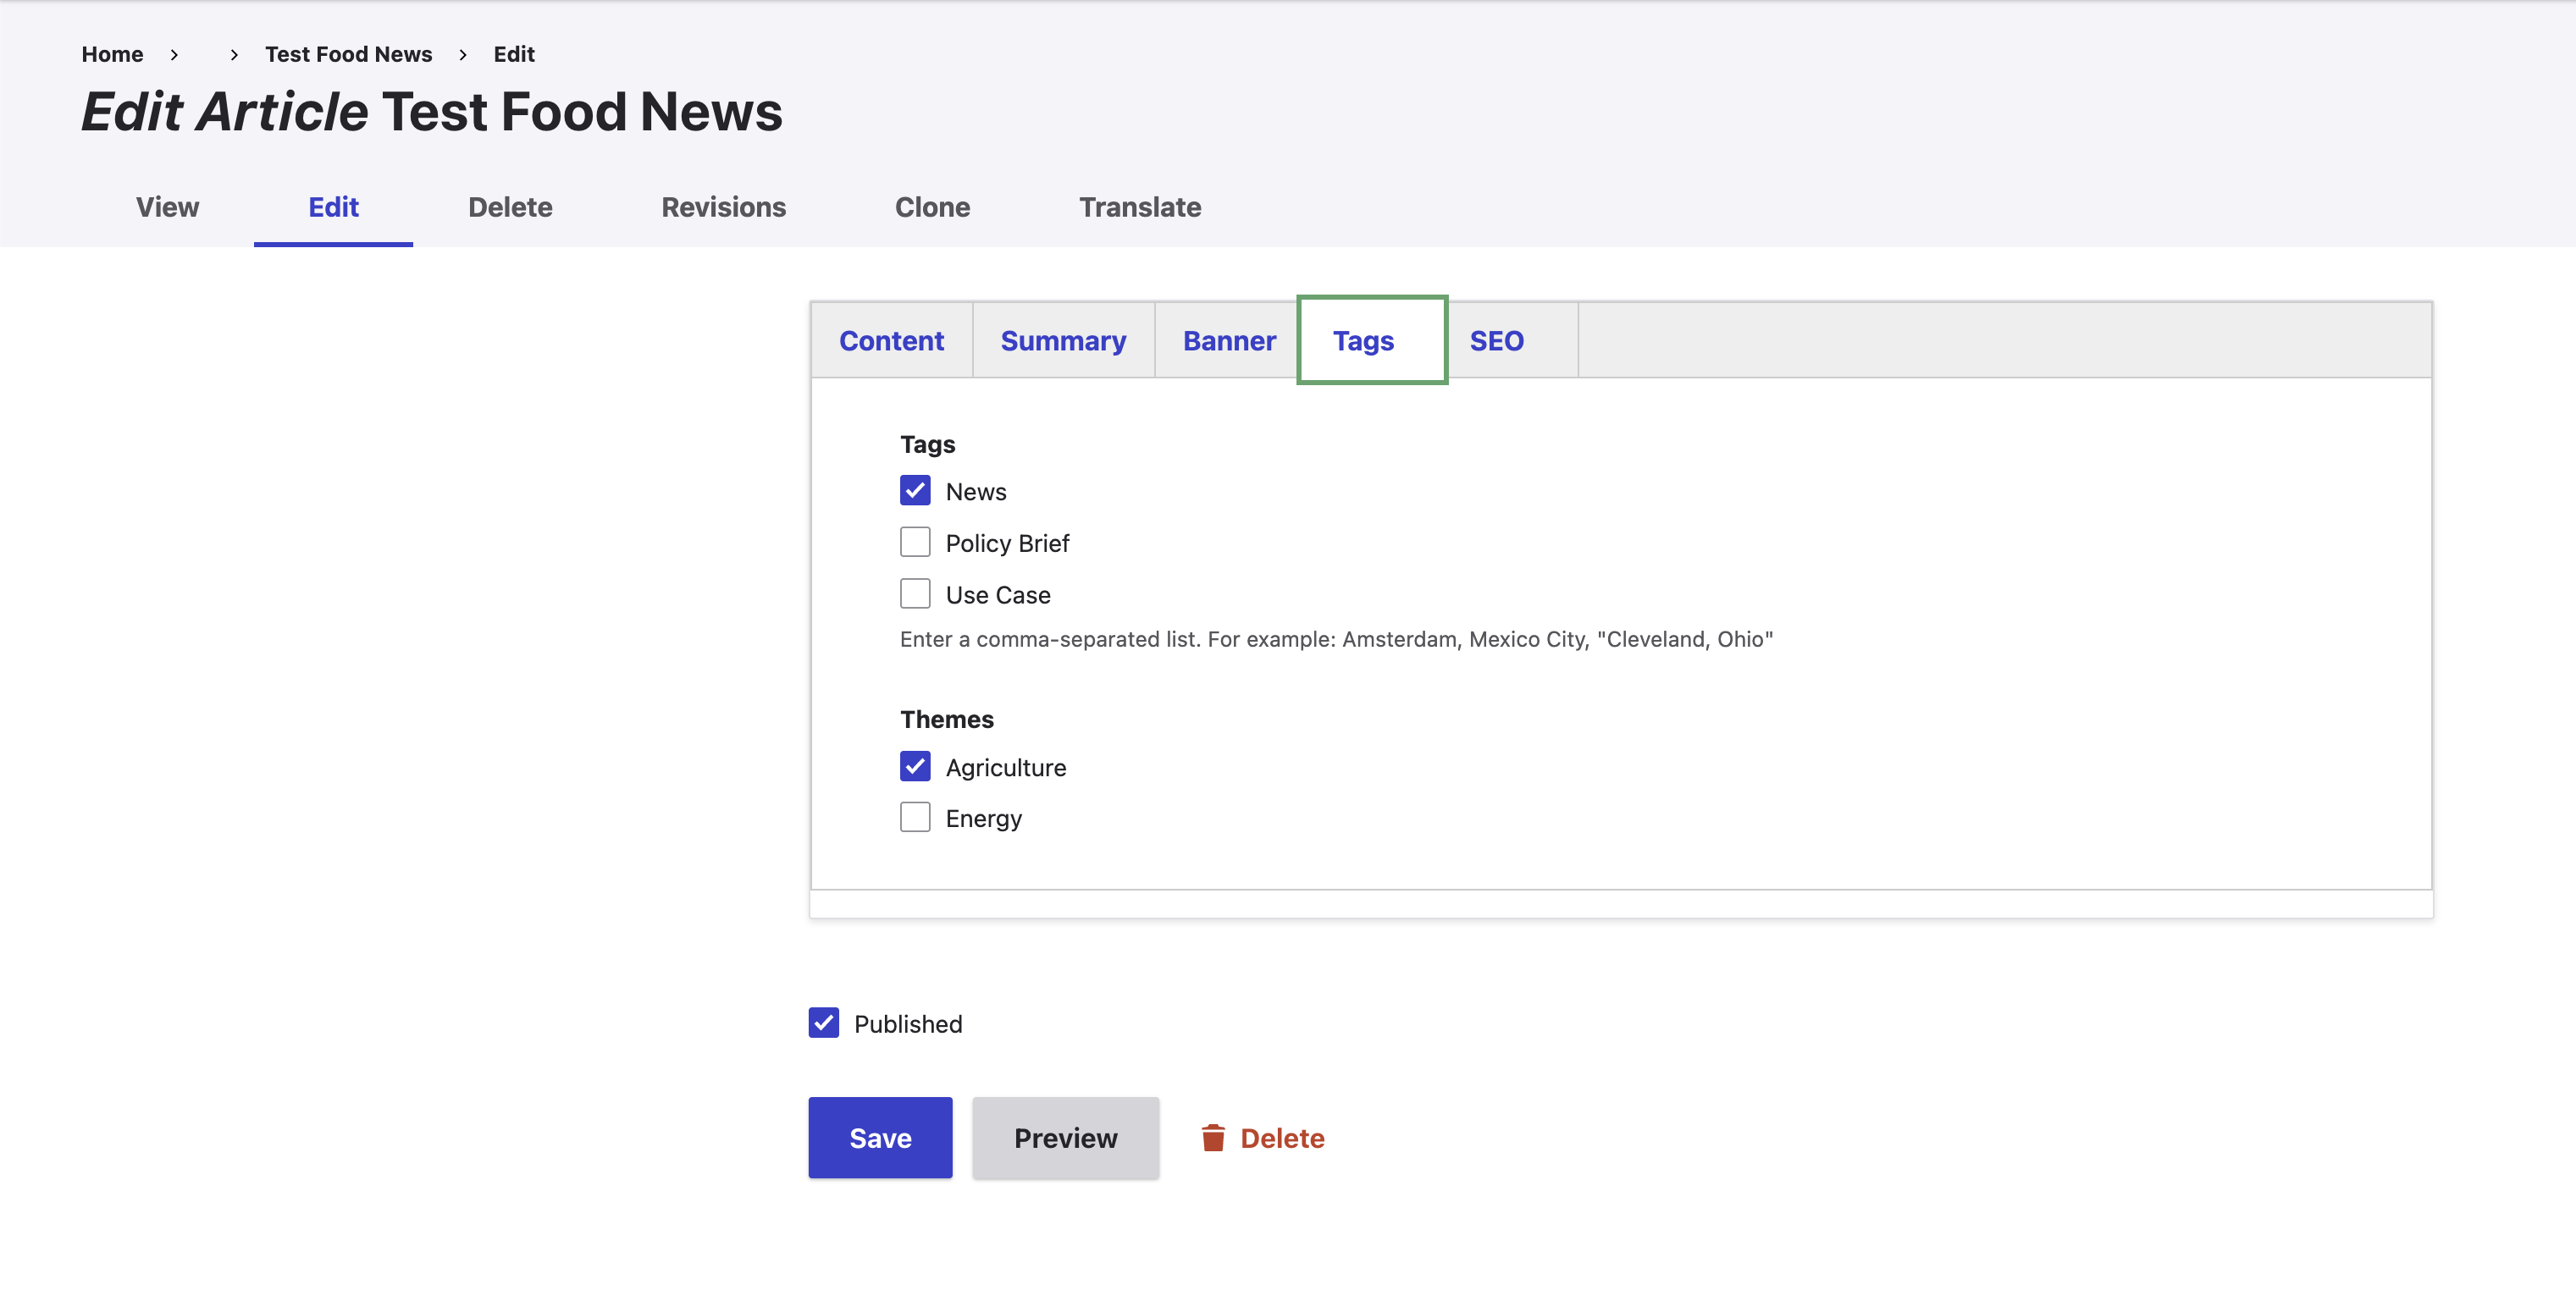Open the Tags tab
2576x1307 pixels.
(1372, 341)
